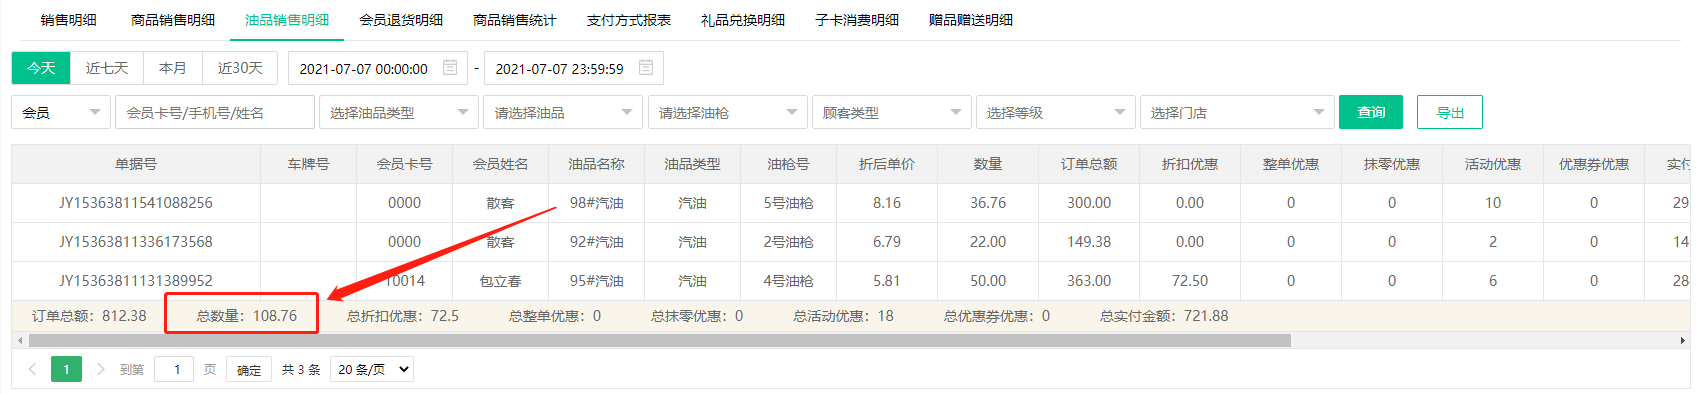Open 请选择油品 dropdown
The image size is (1701, 394).
(x=563, y=112)
